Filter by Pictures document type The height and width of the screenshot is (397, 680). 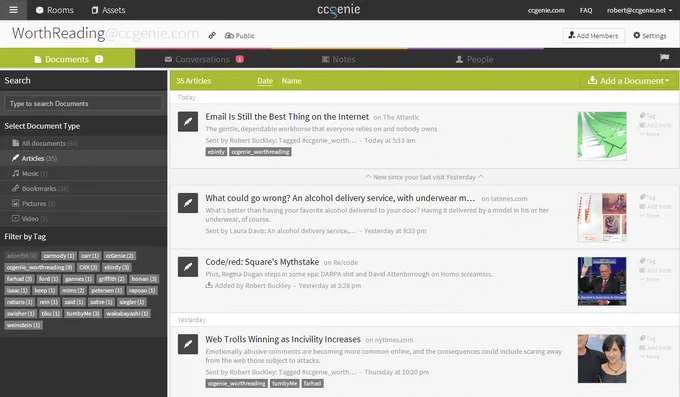point(83,203)
